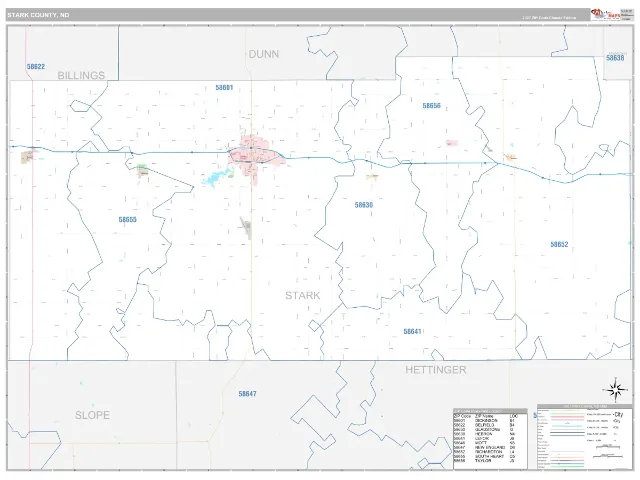Click the DUNN county label
This screenshot has width=640, height=480.
[x=264, y=54]
